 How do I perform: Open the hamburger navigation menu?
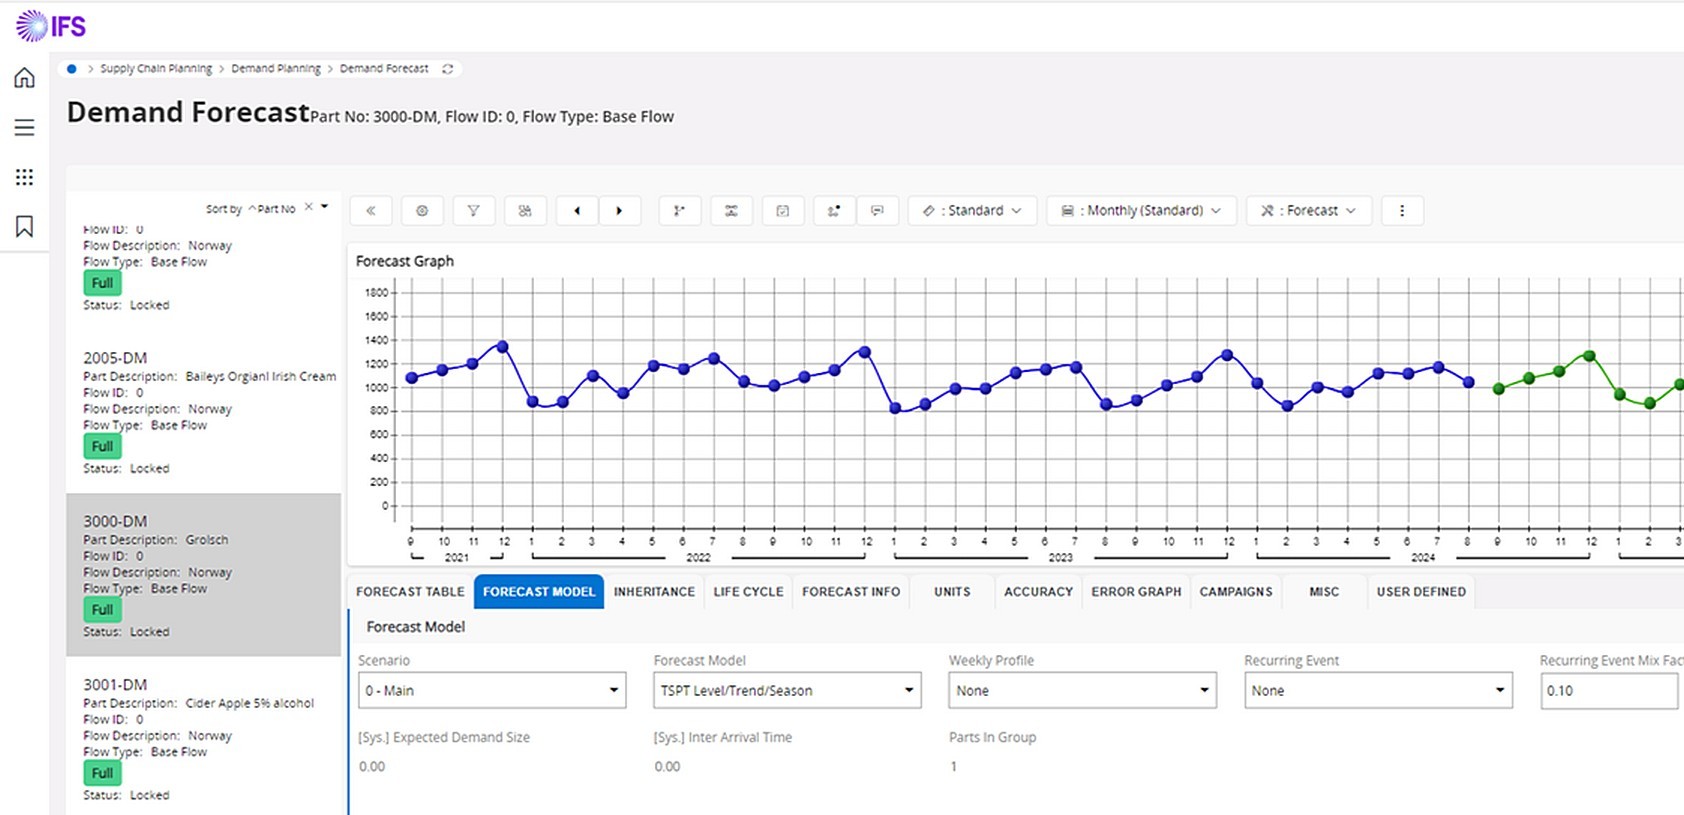tap(24, 128)
